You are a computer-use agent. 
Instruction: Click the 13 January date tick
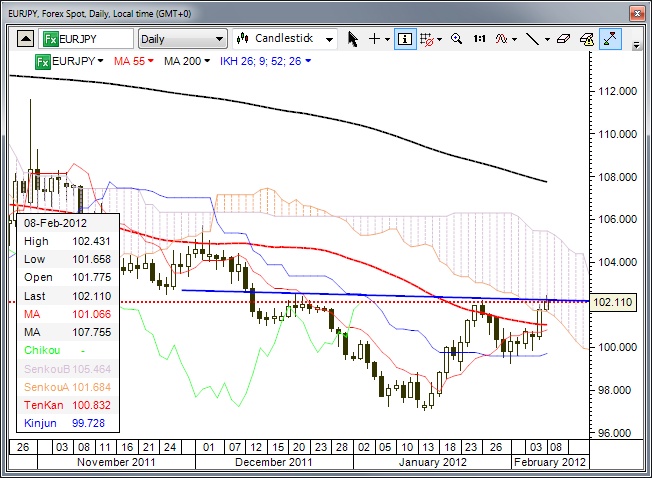428,447
